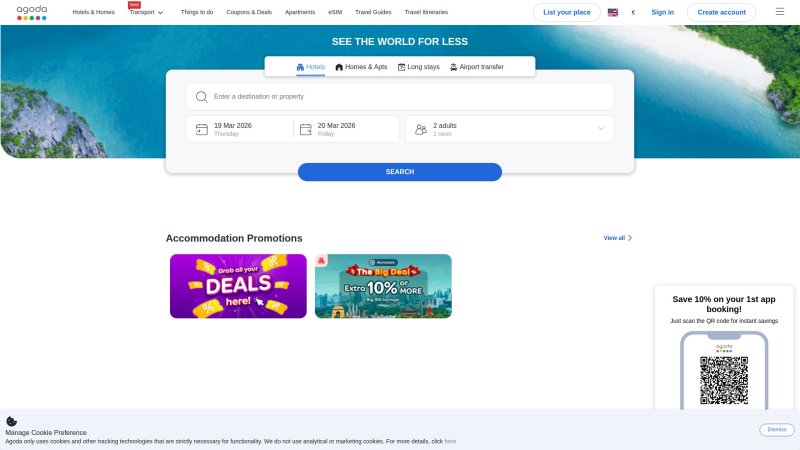Dismiss the cookie preference banner
This screenshot has height=450, width=800.
coord(776,429)
